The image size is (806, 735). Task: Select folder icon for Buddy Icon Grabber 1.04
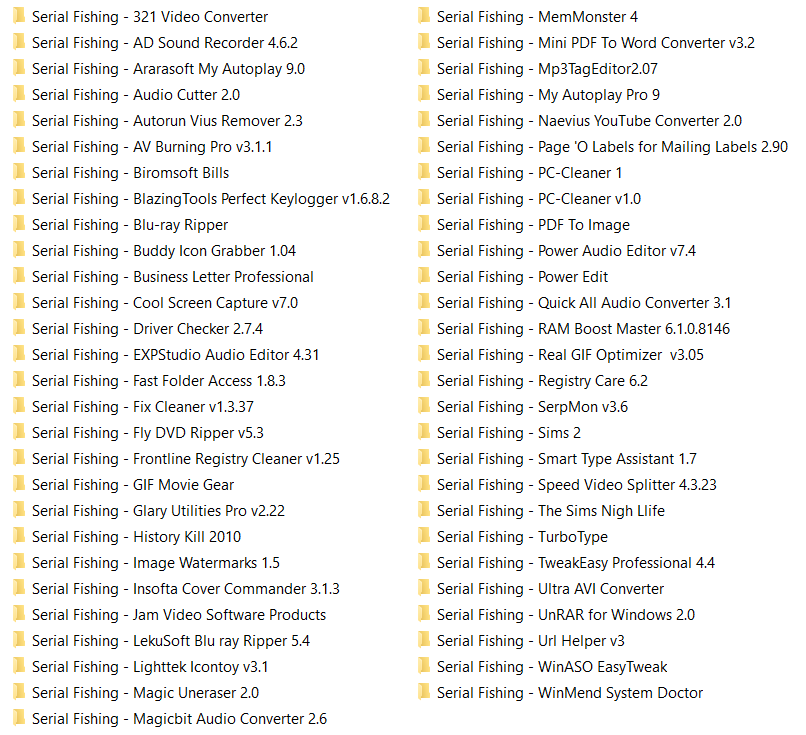click(x=19, y=250)
